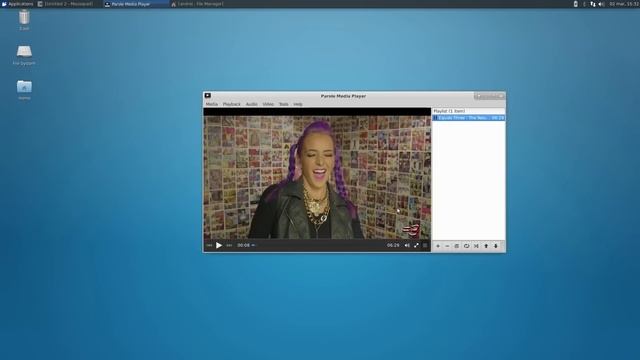The height and width of the screenshot is (360, 640).
Task: Open the Playback menu
Action: coord(231,104)
